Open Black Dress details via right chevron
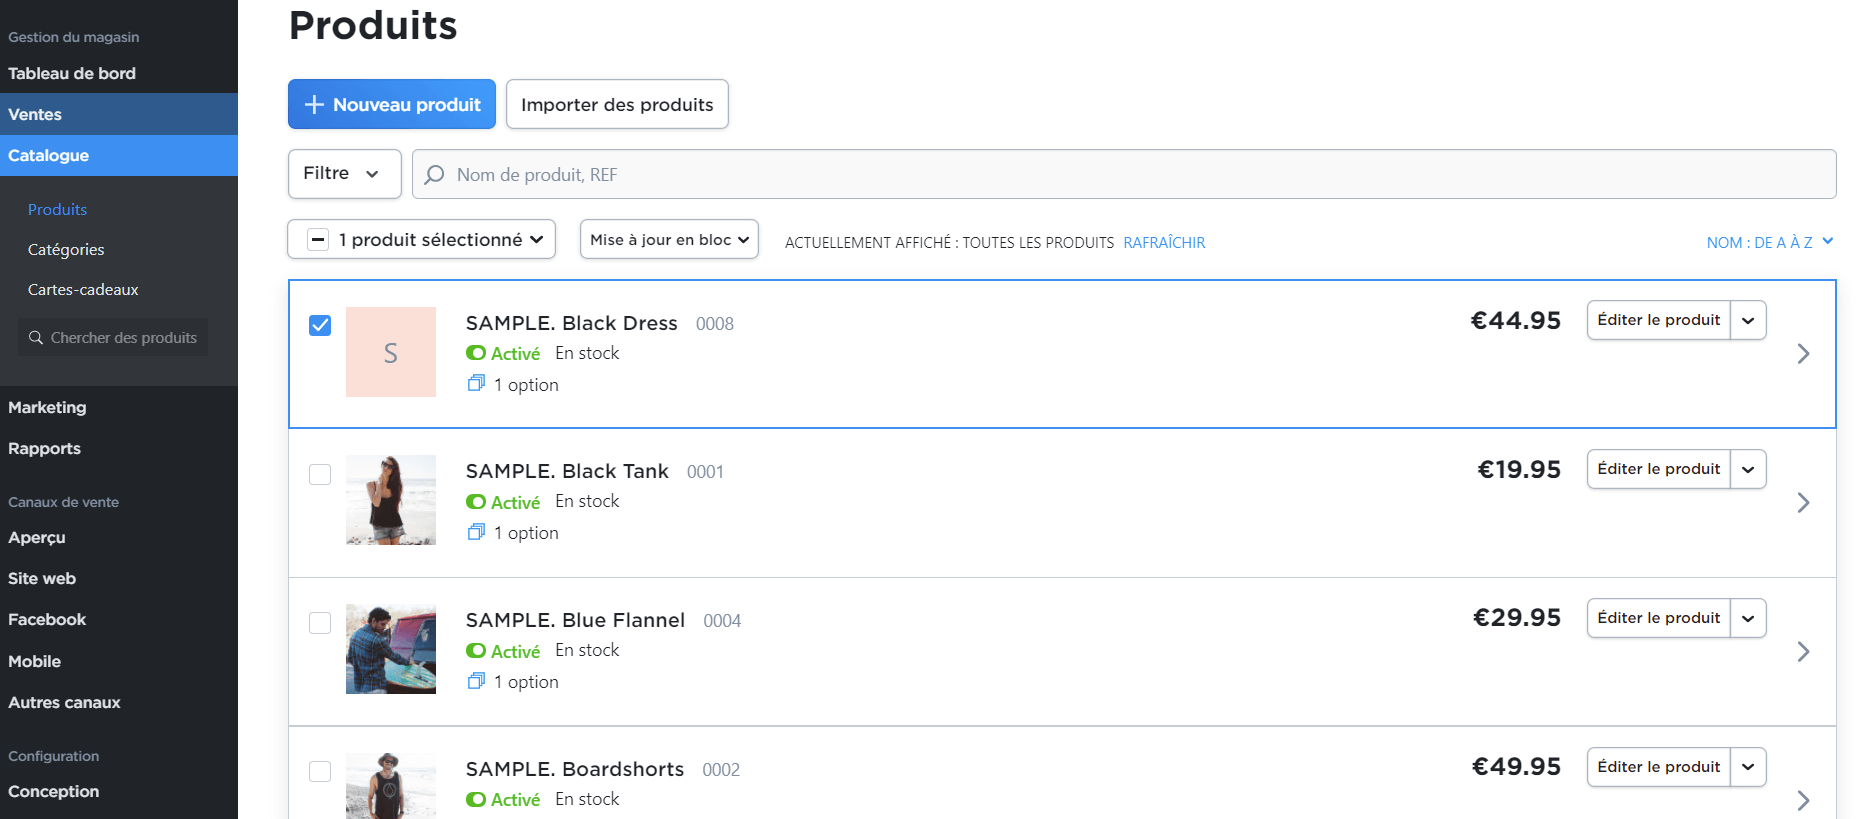 click(x=1803, y=354)
